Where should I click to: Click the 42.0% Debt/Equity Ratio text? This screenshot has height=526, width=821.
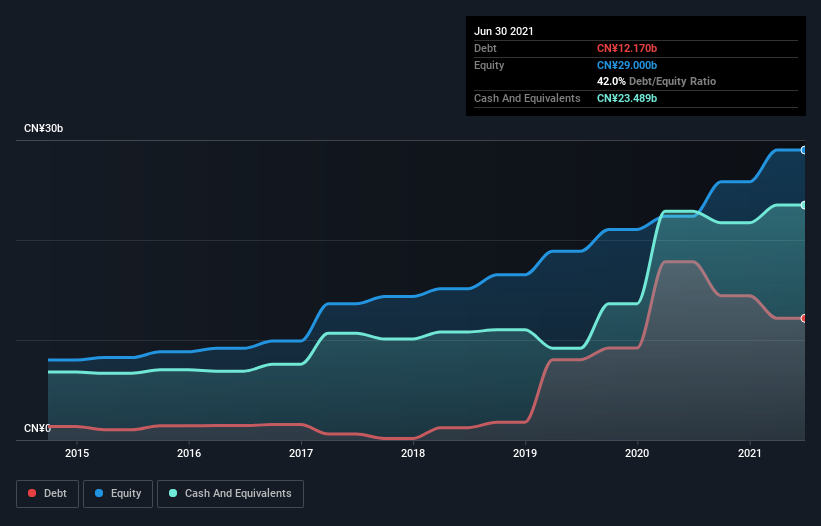pyautogui.click(x=657, y=82)
